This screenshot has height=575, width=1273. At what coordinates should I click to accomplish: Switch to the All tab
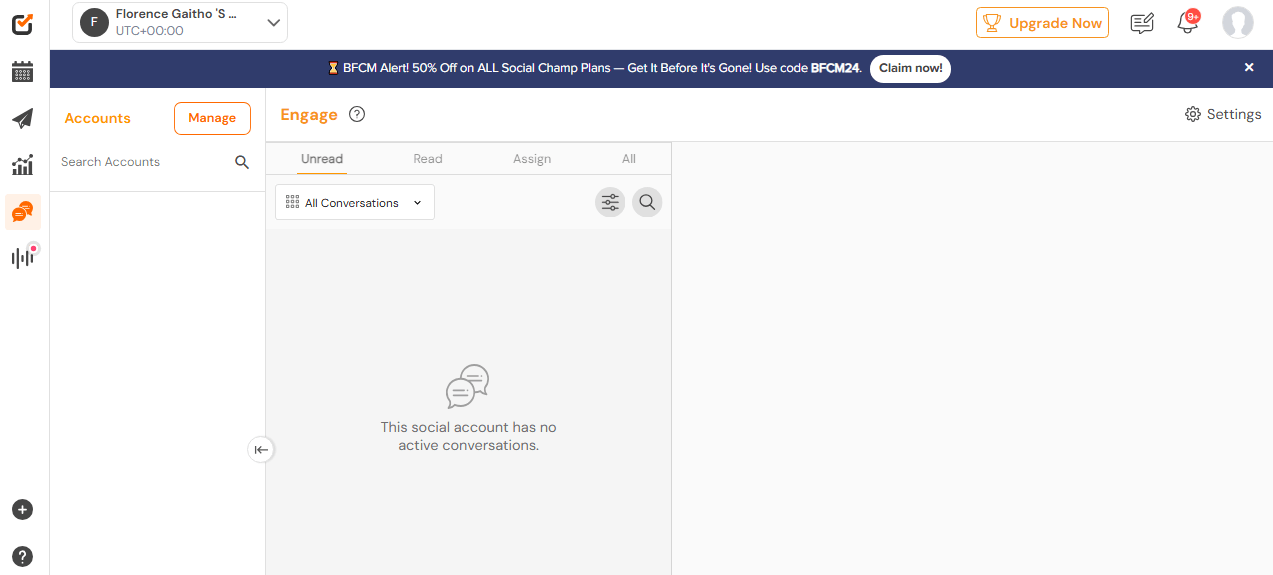tap(629, 159)
